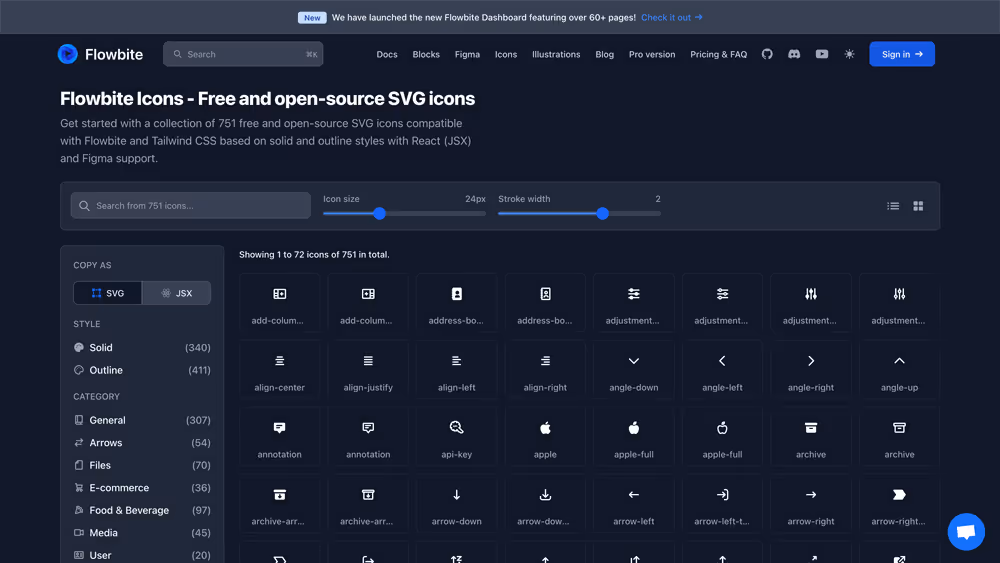The image size is (1000, 563).
Task: Switch to list view layout
Action: [x=893, y=206]
